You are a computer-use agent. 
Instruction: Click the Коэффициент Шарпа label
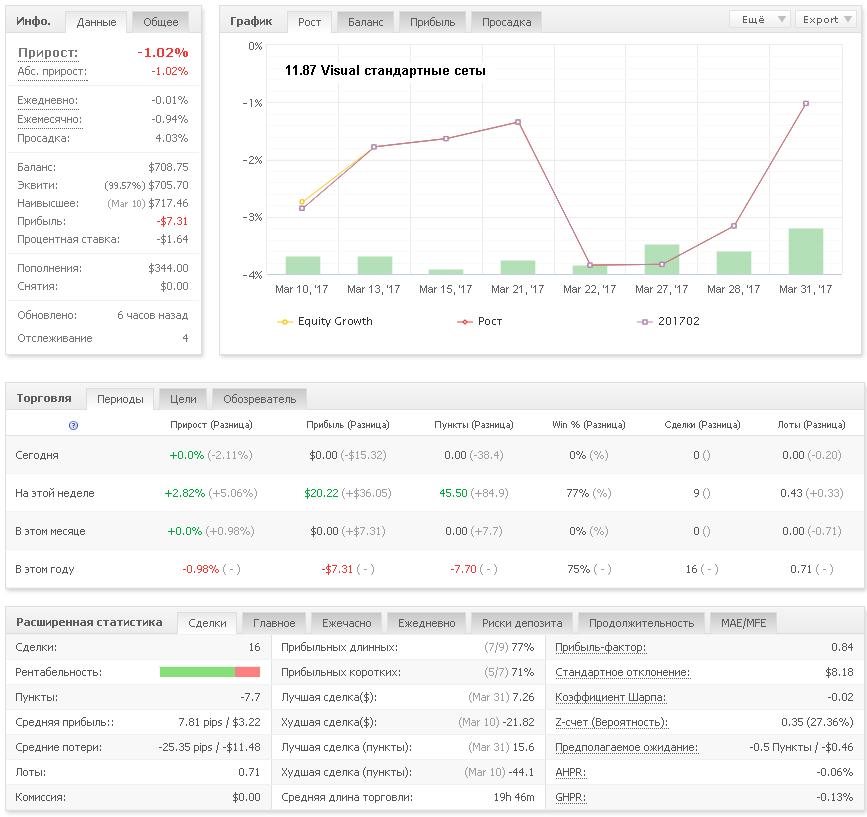610,698
